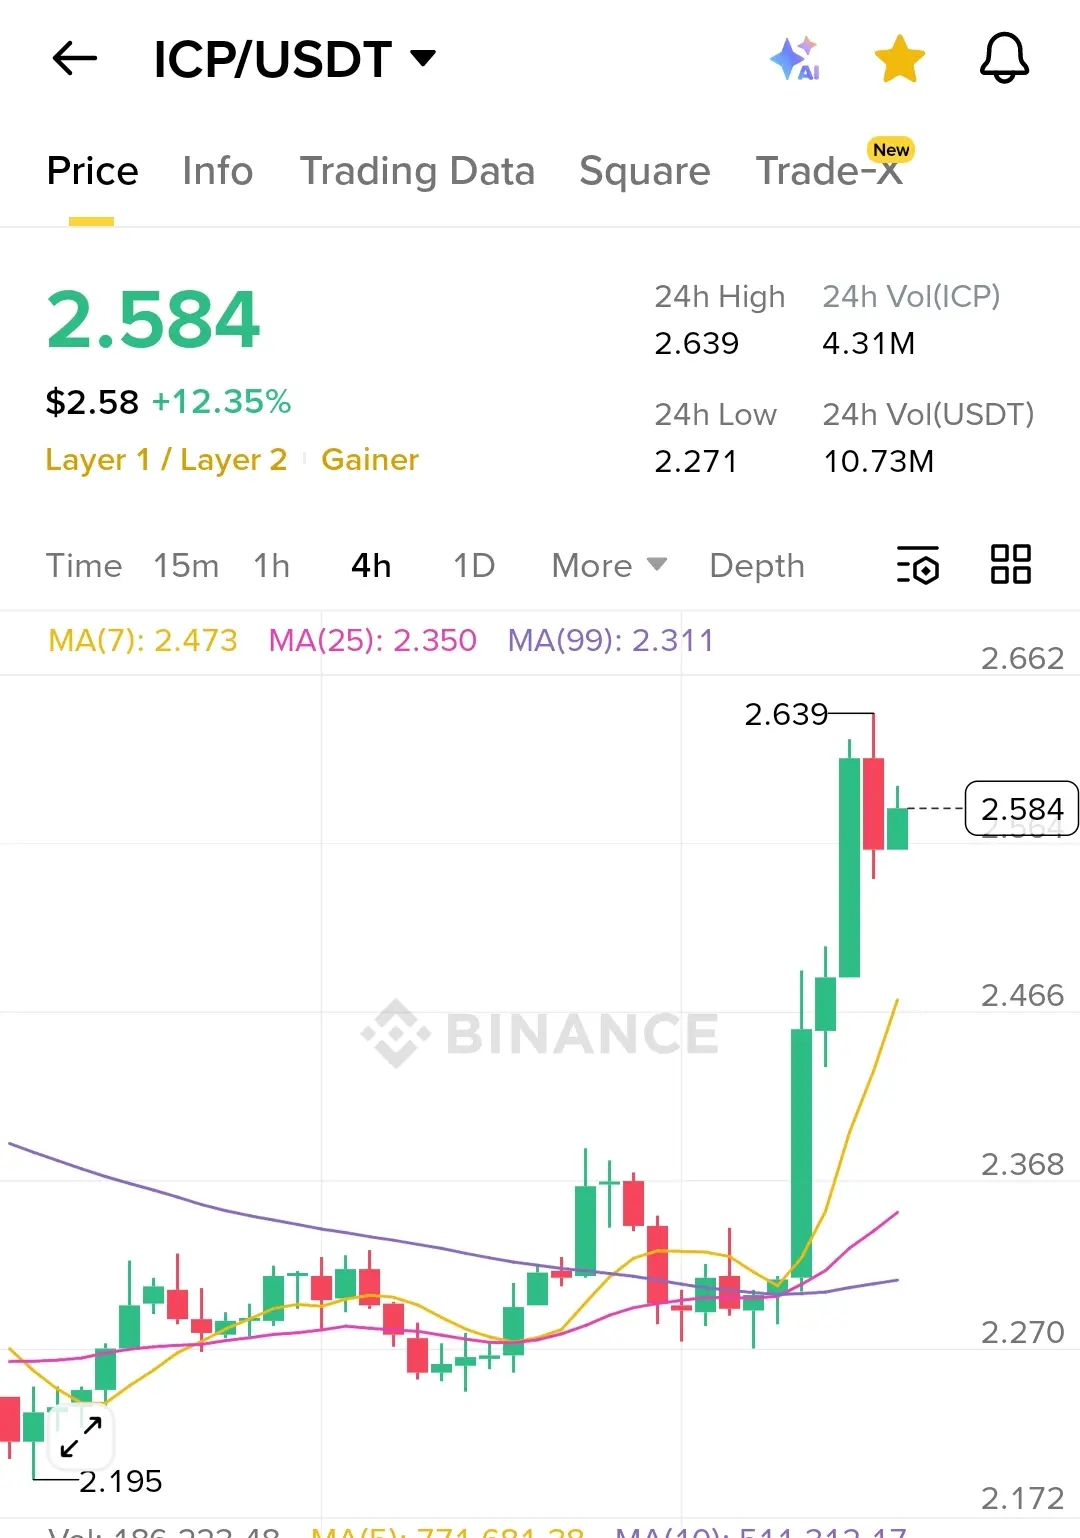Open price alerts via bell icon
The height and width of the screenshot is (1538, 1080).
tap(1004, 58)
